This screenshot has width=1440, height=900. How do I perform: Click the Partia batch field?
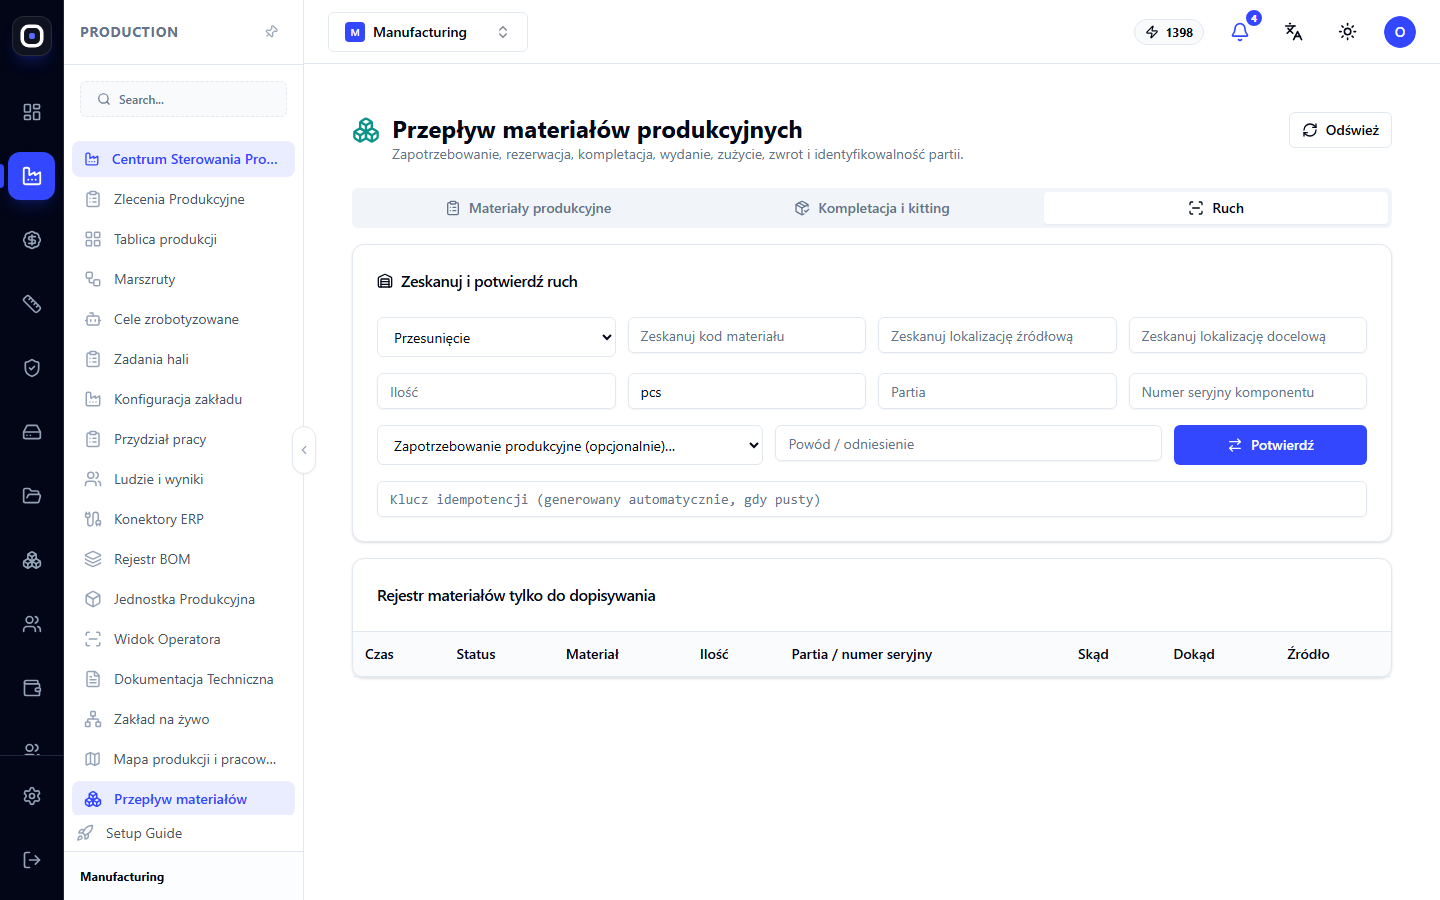(997, 391)
